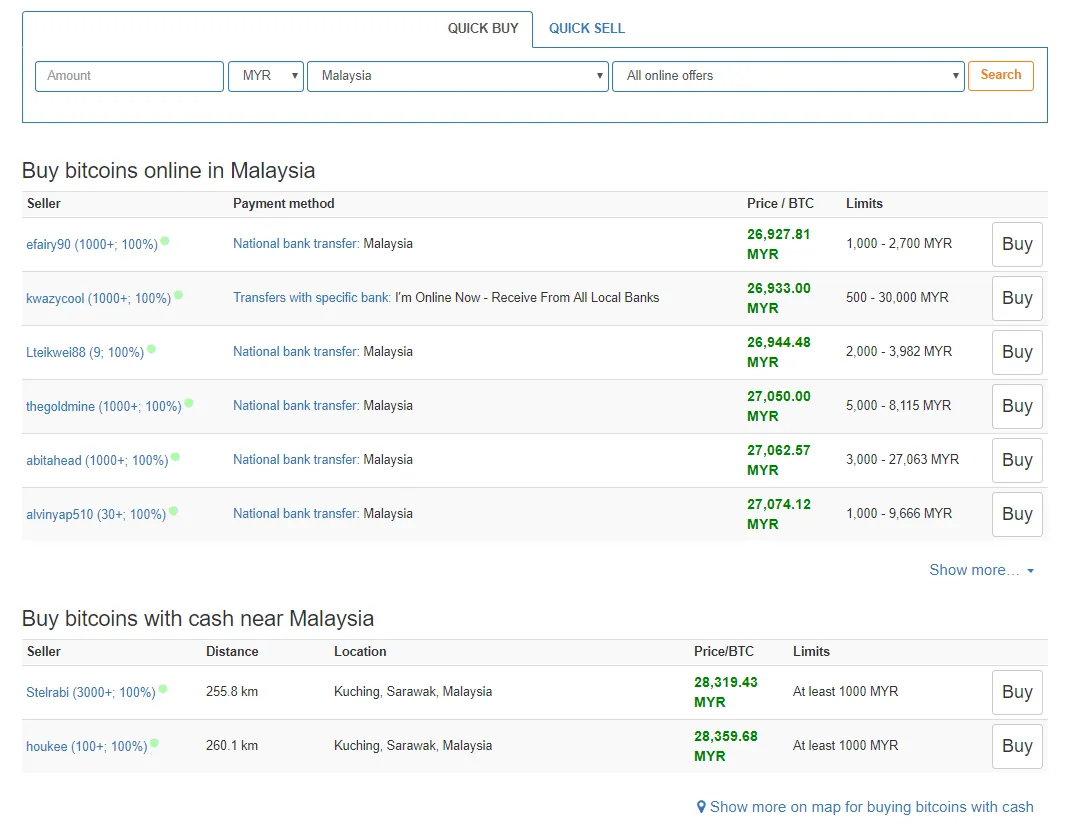
Task: Open the MYR currency dropdown
Action: (266, 76)
